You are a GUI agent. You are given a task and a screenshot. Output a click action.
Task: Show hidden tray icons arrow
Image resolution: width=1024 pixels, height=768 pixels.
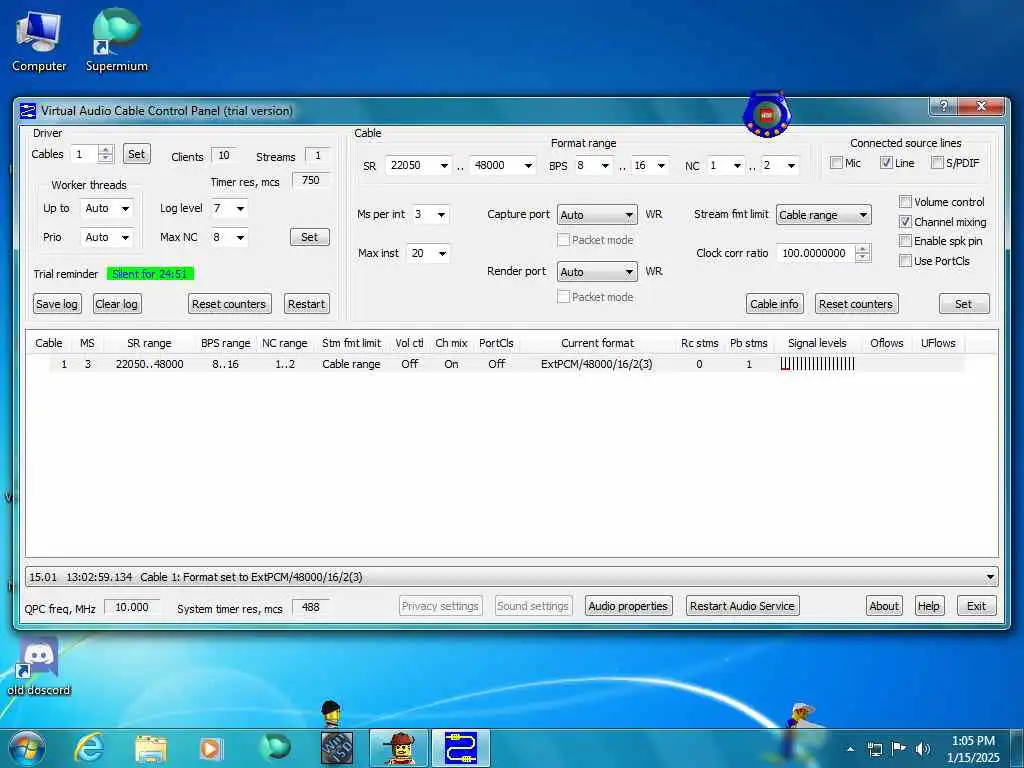tap(850, 749)
